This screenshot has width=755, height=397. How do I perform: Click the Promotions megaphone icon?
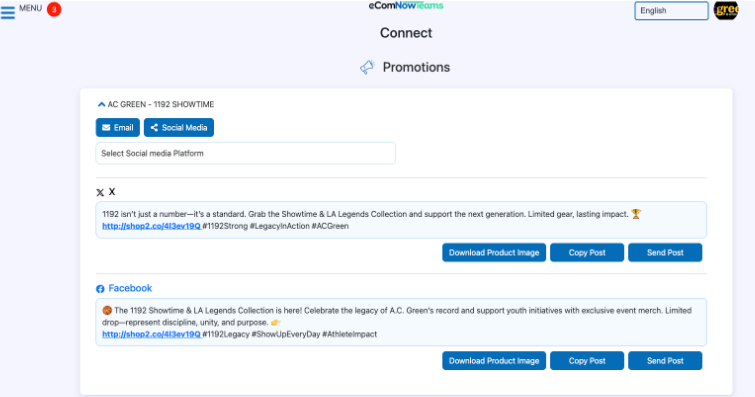coord(367,67)
